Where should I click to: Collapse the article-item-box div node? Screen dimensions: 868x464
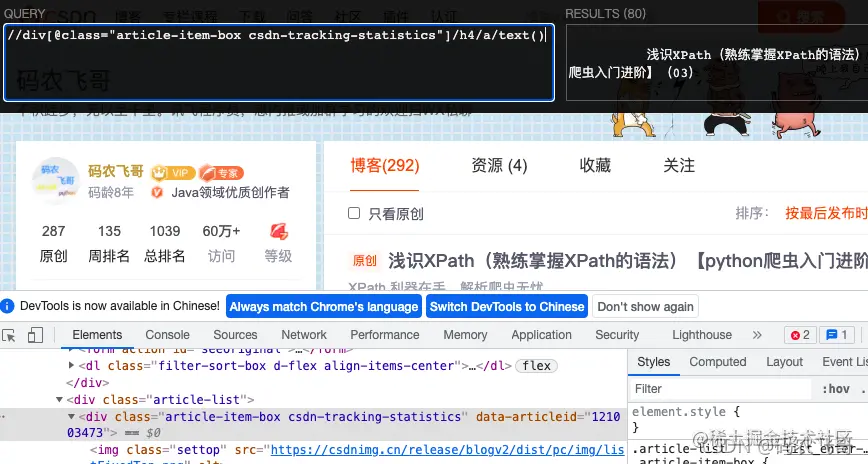(x=71, y=416)
